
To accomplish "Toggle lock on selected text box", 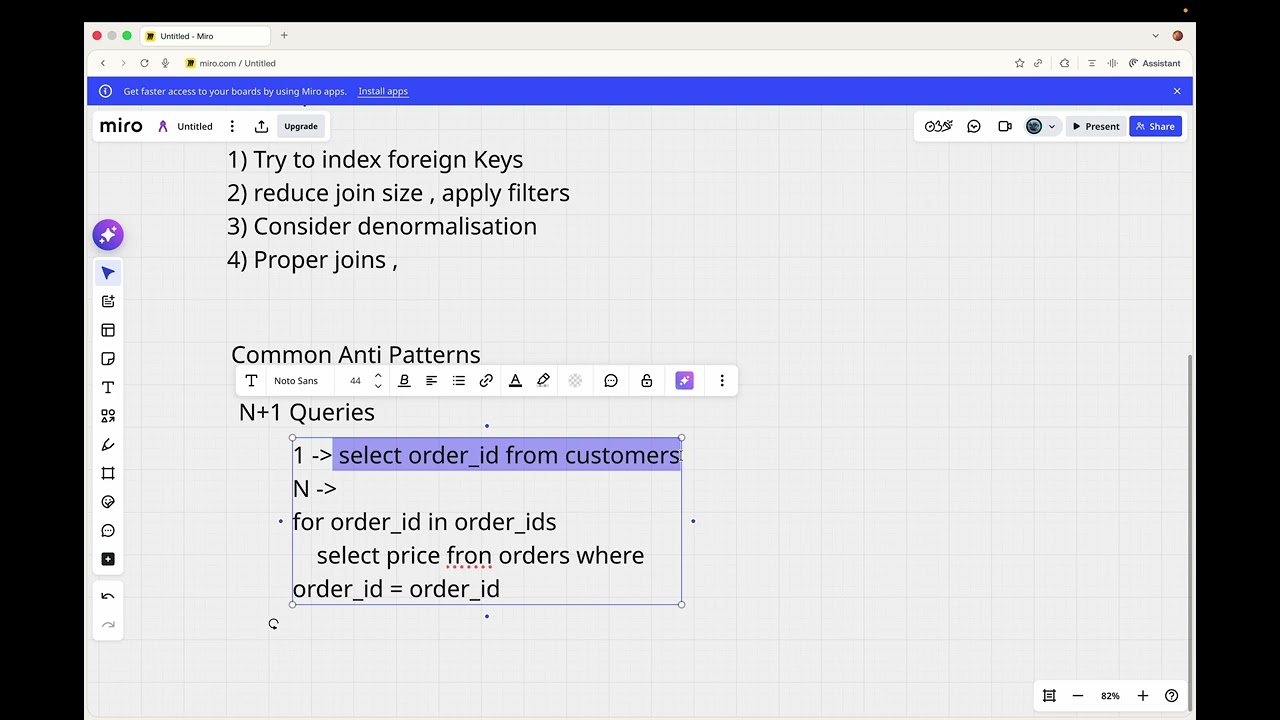I will [647, 381].
